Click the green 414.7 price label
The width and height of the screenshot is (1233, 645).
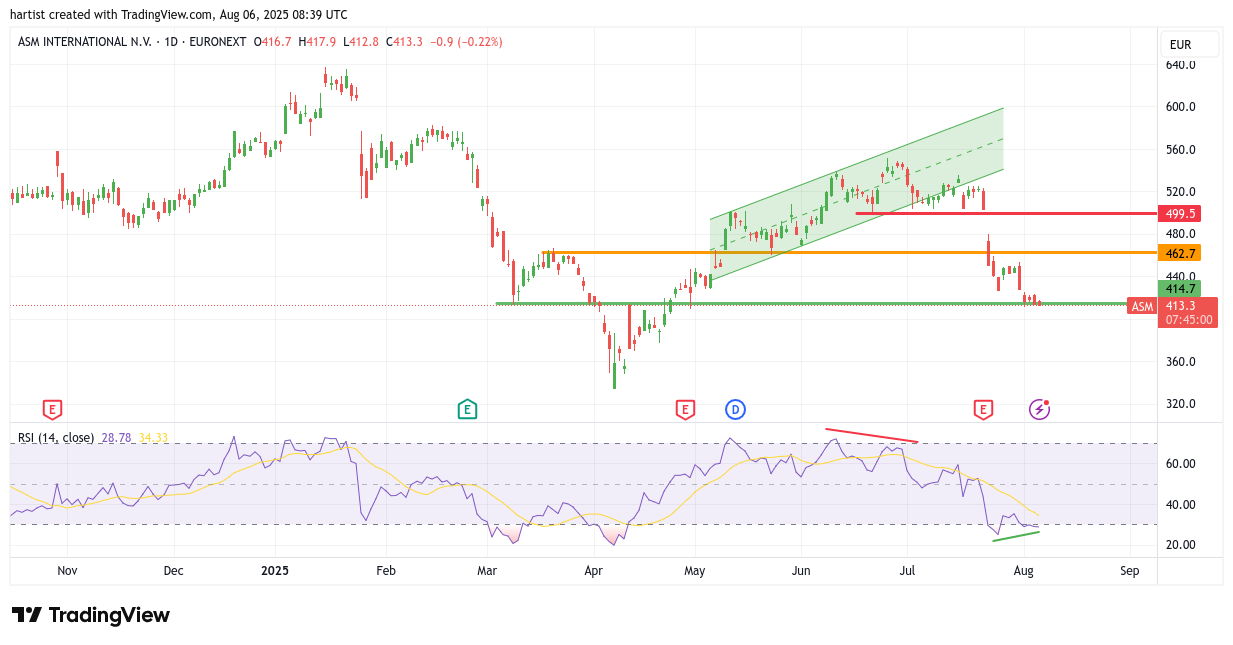(1178, 289)
